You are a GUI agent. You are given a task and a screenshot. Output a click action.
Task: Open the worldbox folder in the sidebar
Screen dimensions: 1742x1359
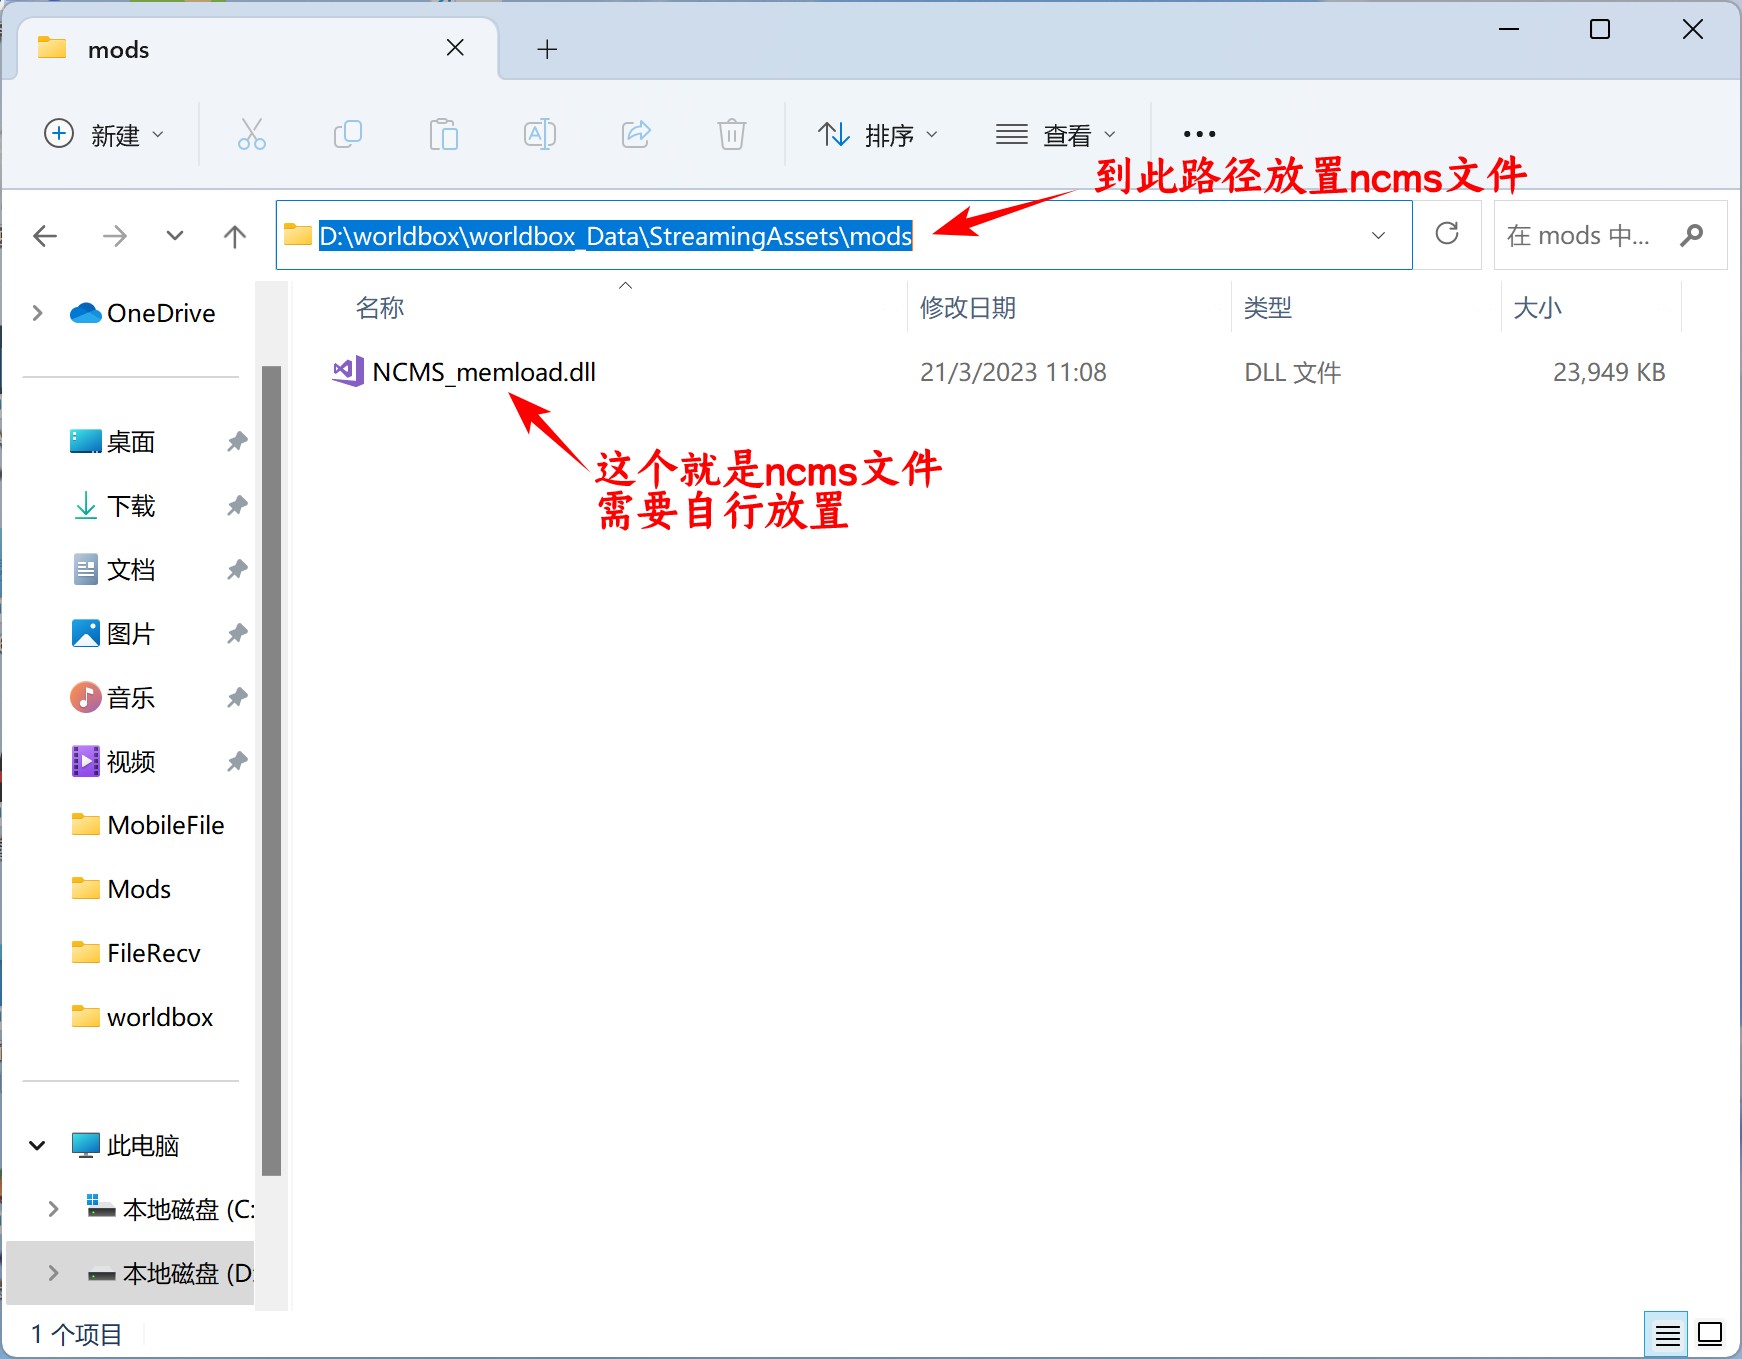tap(142, 1017)
